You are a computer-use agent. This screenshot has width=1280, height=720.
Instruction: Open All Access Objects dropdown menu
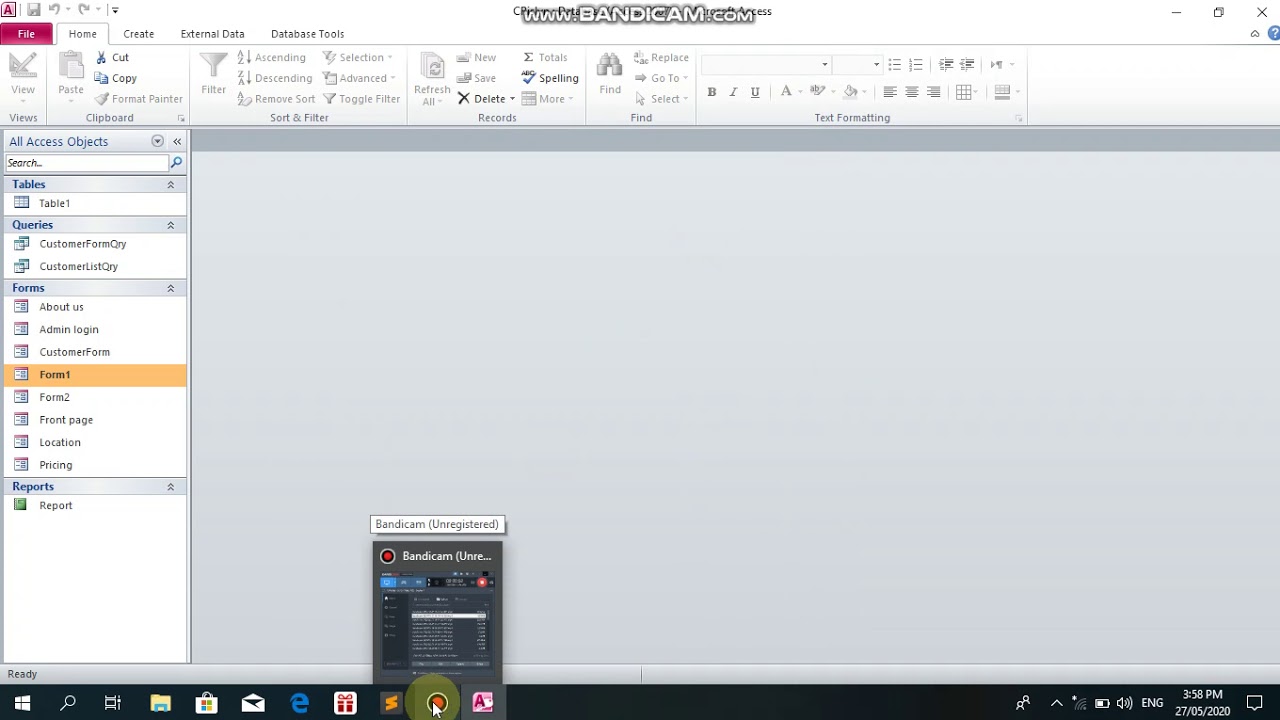(x=157, y=141)
